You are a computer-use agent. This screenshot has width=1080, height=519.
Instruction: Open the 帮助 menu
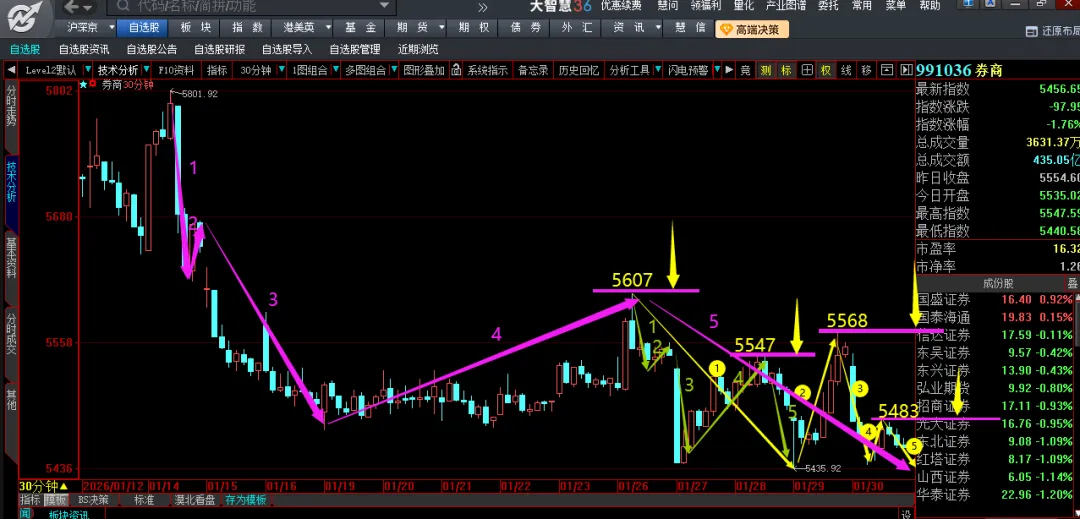pos(930,6)
